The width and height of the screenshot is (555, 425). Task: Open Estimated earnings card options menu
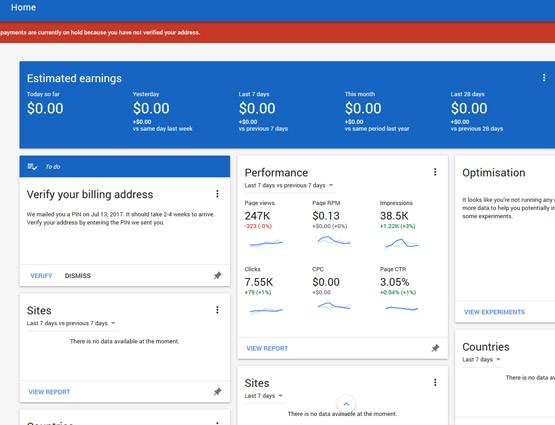[x=544, y=78]
